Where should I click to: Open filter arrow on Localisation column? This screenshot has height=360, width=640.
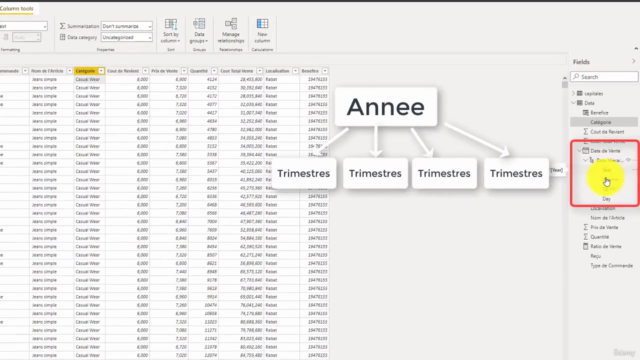[296, 71]
